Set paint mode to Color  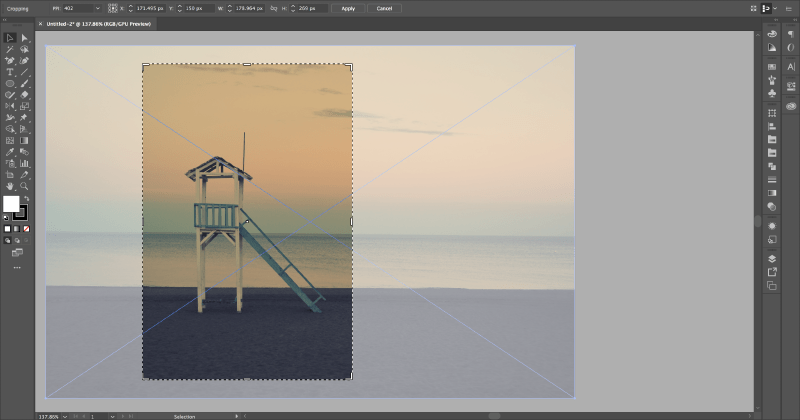[7, 229]
